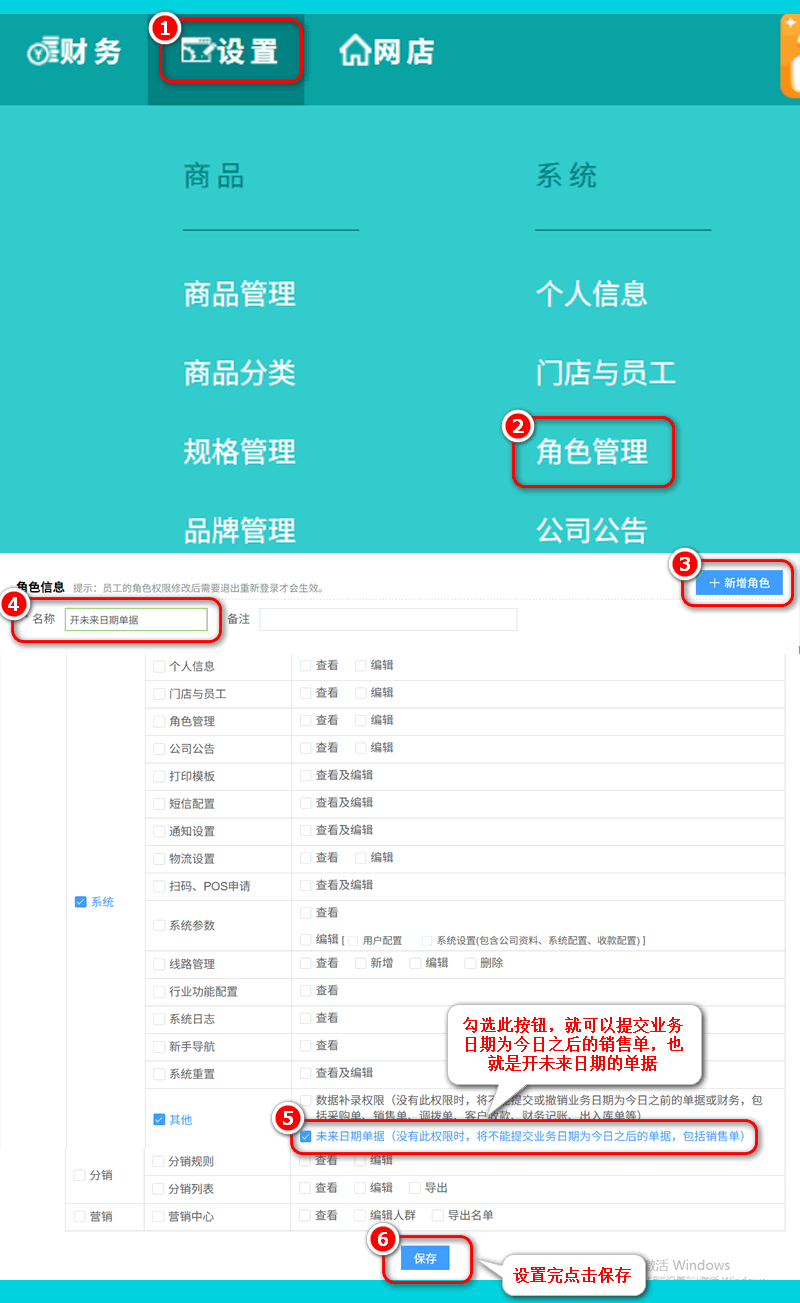Open 商品管理 from the 商品 column

(x=240, y=294)
